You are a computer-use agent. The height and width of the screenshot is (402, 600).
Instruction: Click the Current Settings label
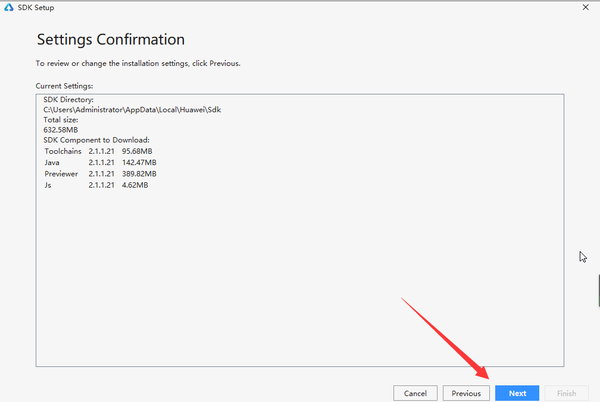point(64,86)
